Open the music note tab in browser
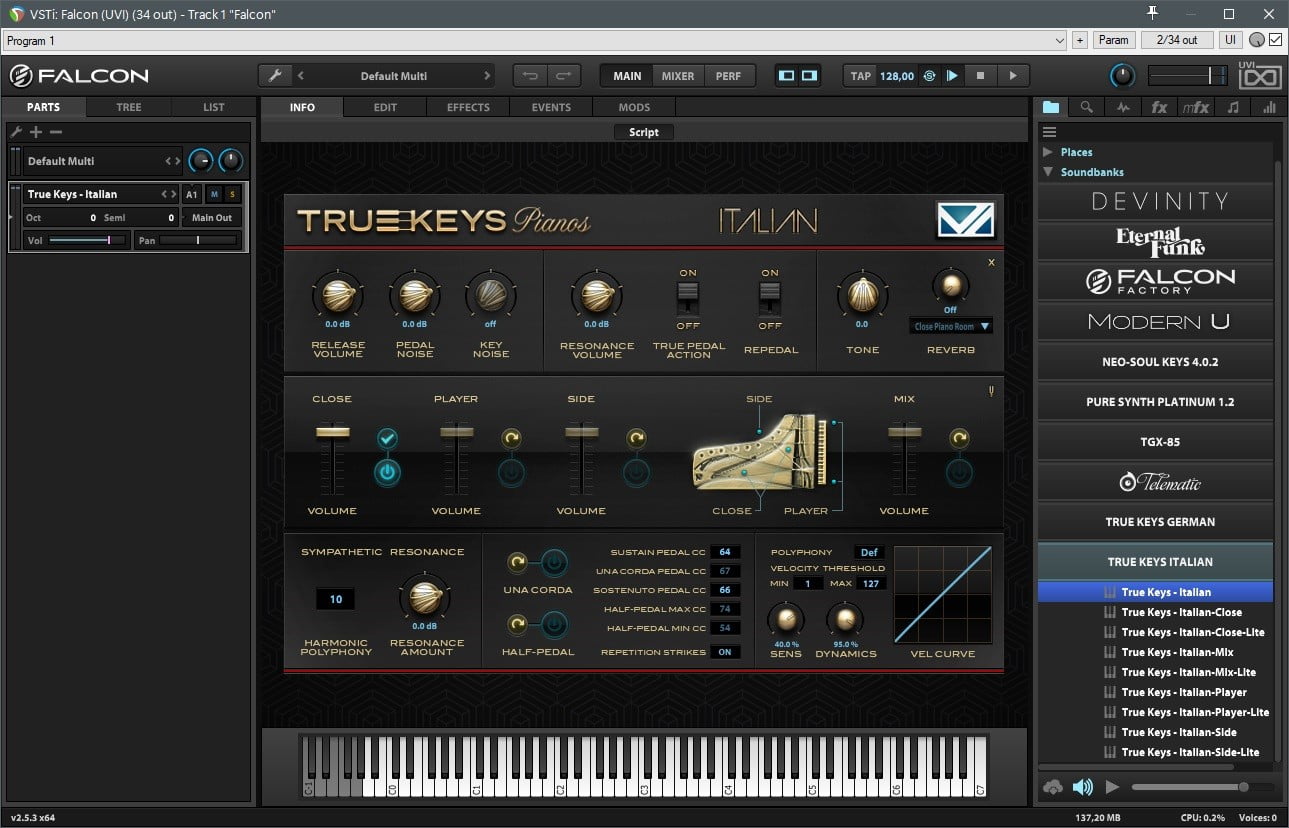Image resolution: width=1289 pixels, height=828 pixels. click(1233, 107)
